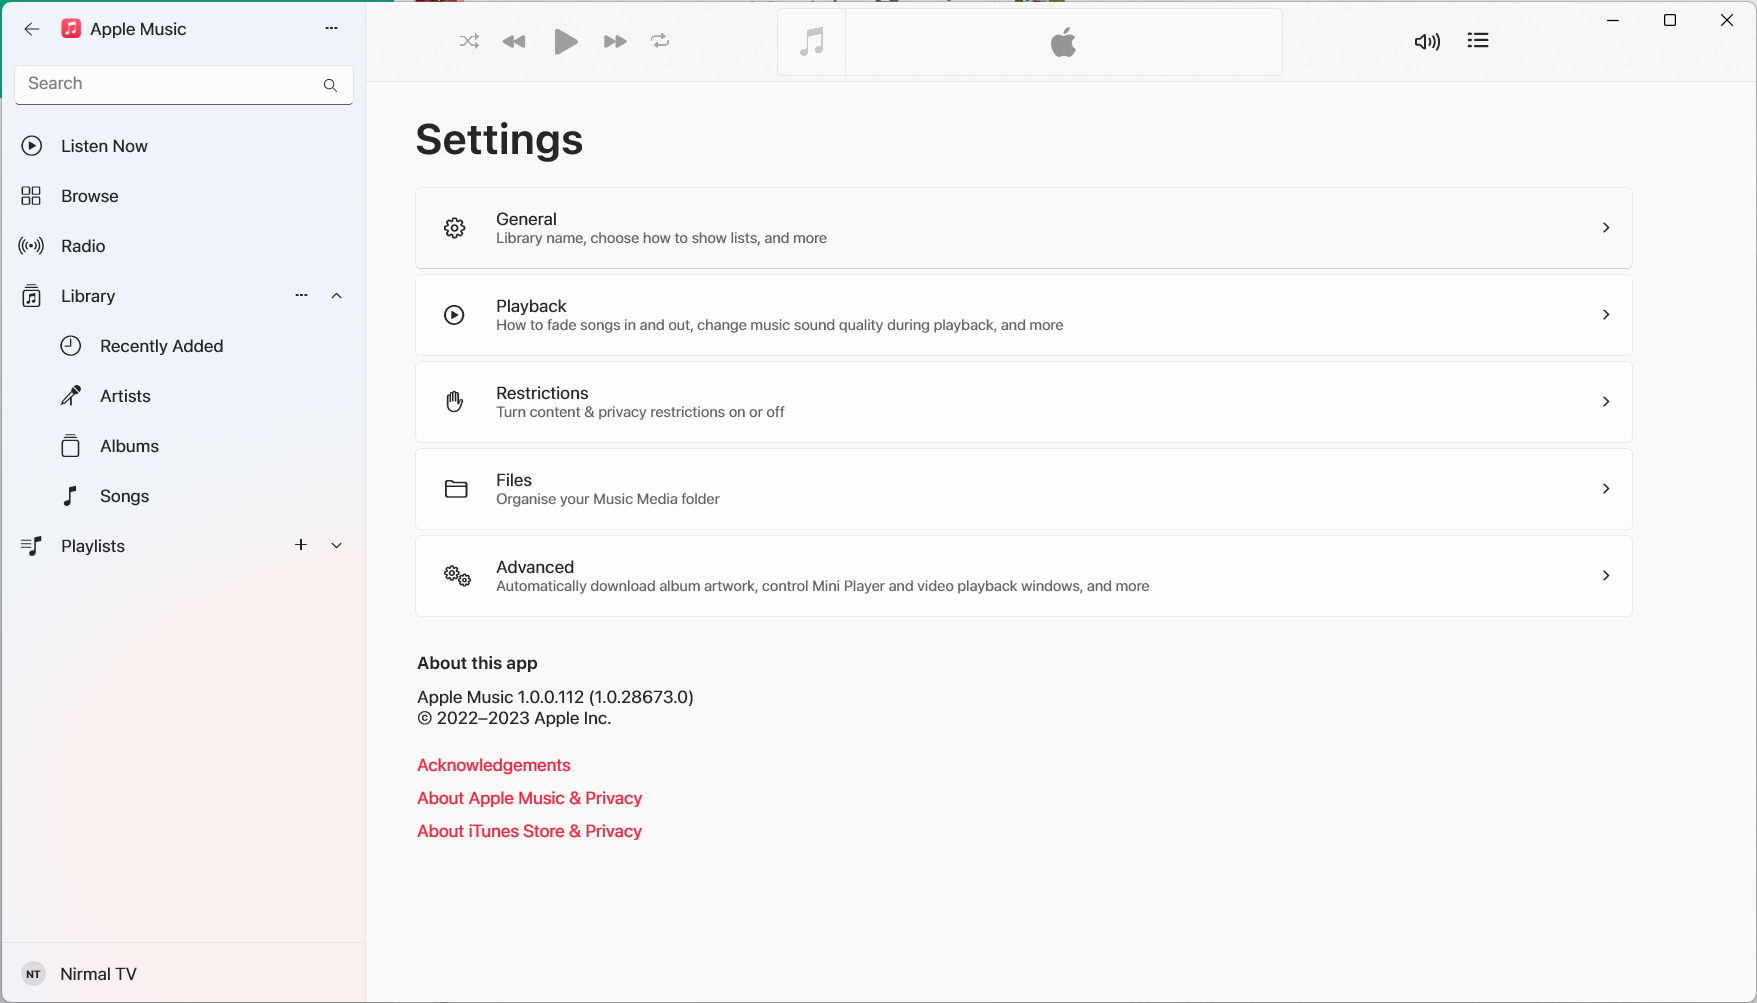
Task: Click the Browse grid icon
Action: tap(31, 196)
